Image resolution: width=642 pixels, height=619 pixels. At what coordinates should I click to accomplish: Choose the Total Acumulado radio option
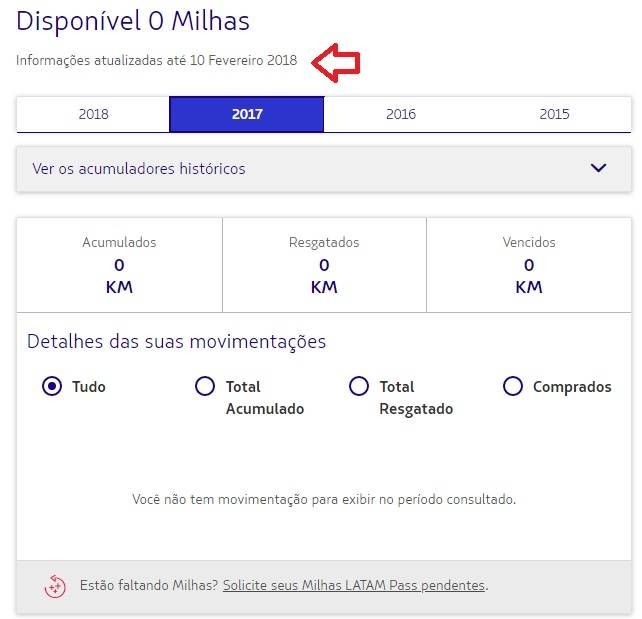pos(205,386)
